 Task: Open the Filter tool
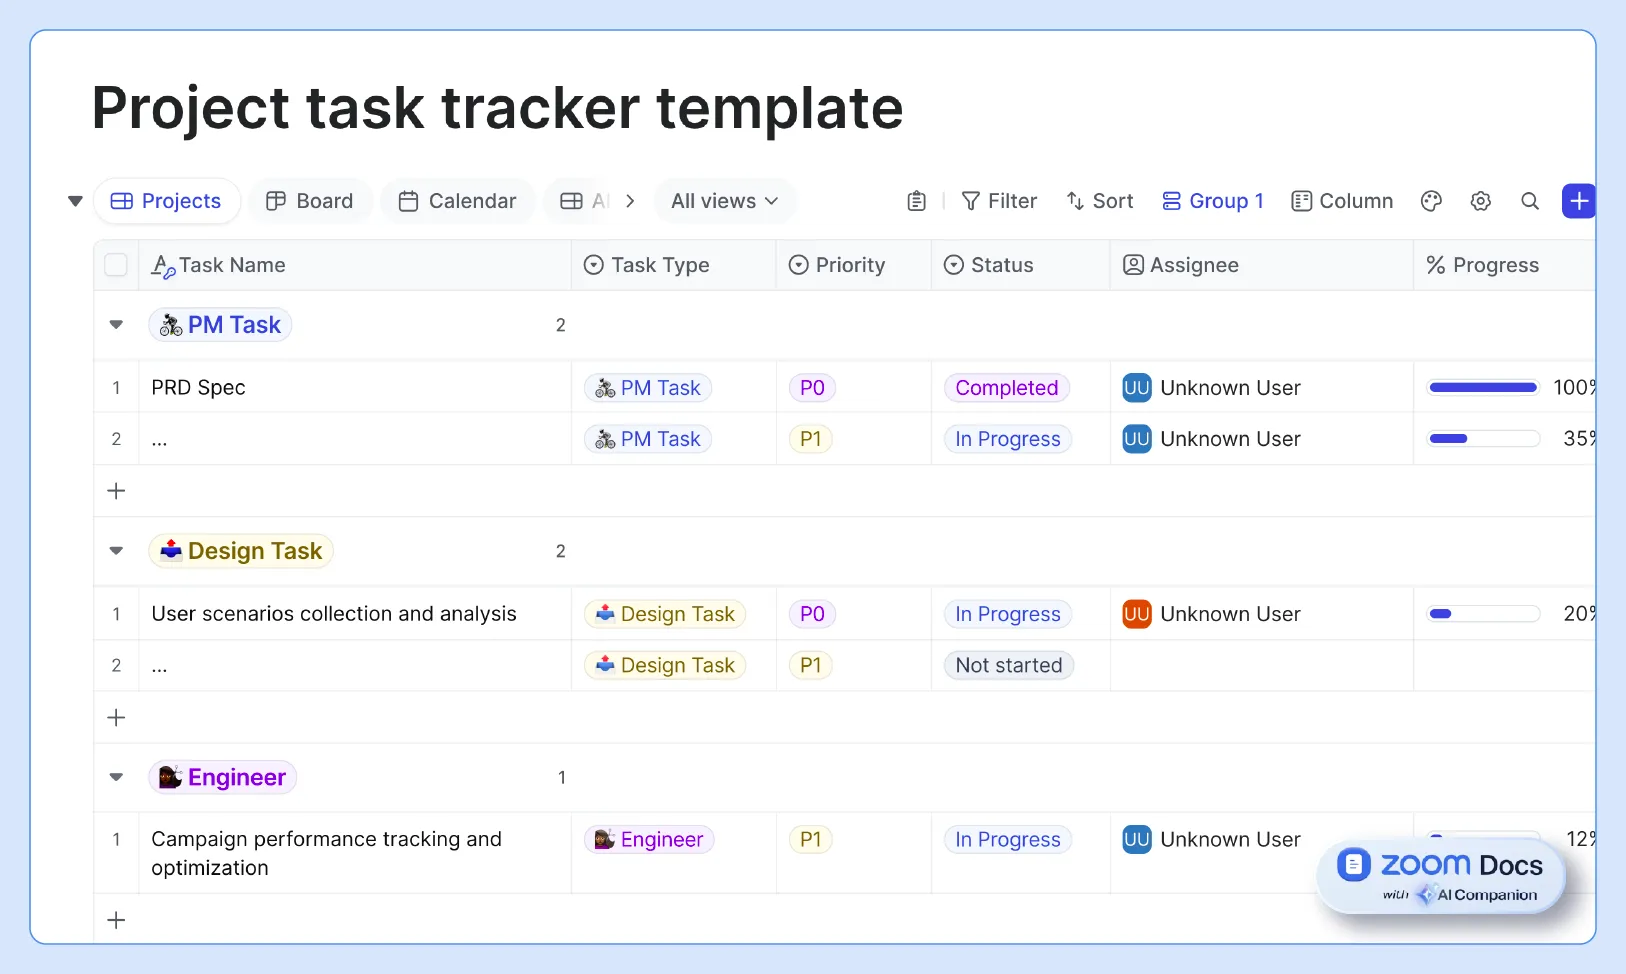(1000, 201)
